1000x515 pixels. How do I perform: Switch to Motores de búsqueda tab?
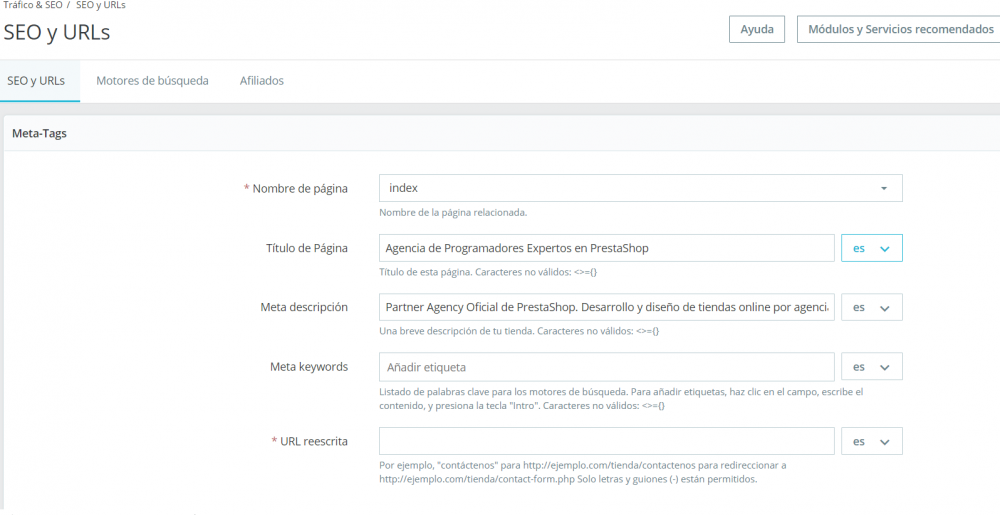pos(152,81)
